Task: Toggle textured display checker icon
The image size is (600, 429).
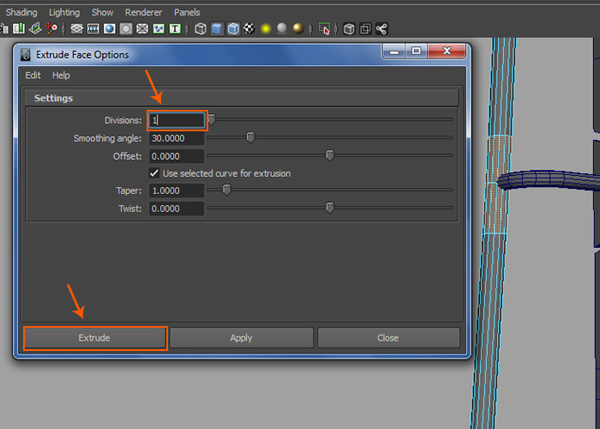Action: (249, 28)
